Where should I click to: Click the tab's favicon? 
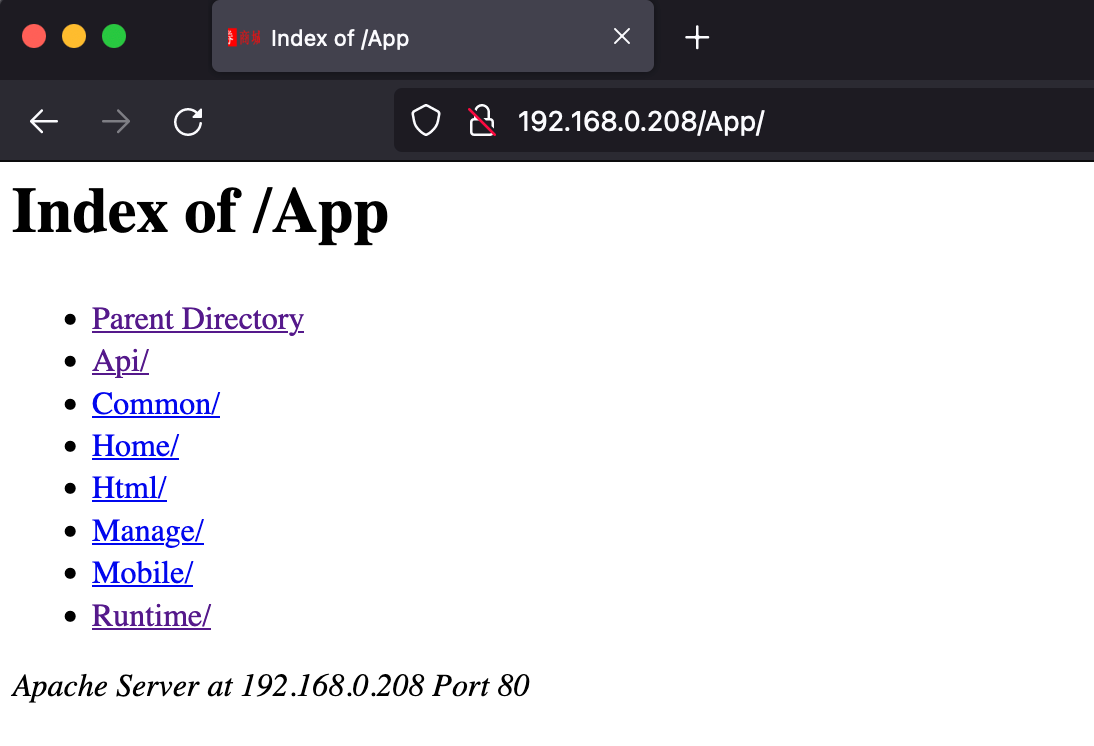coord(244,38)
